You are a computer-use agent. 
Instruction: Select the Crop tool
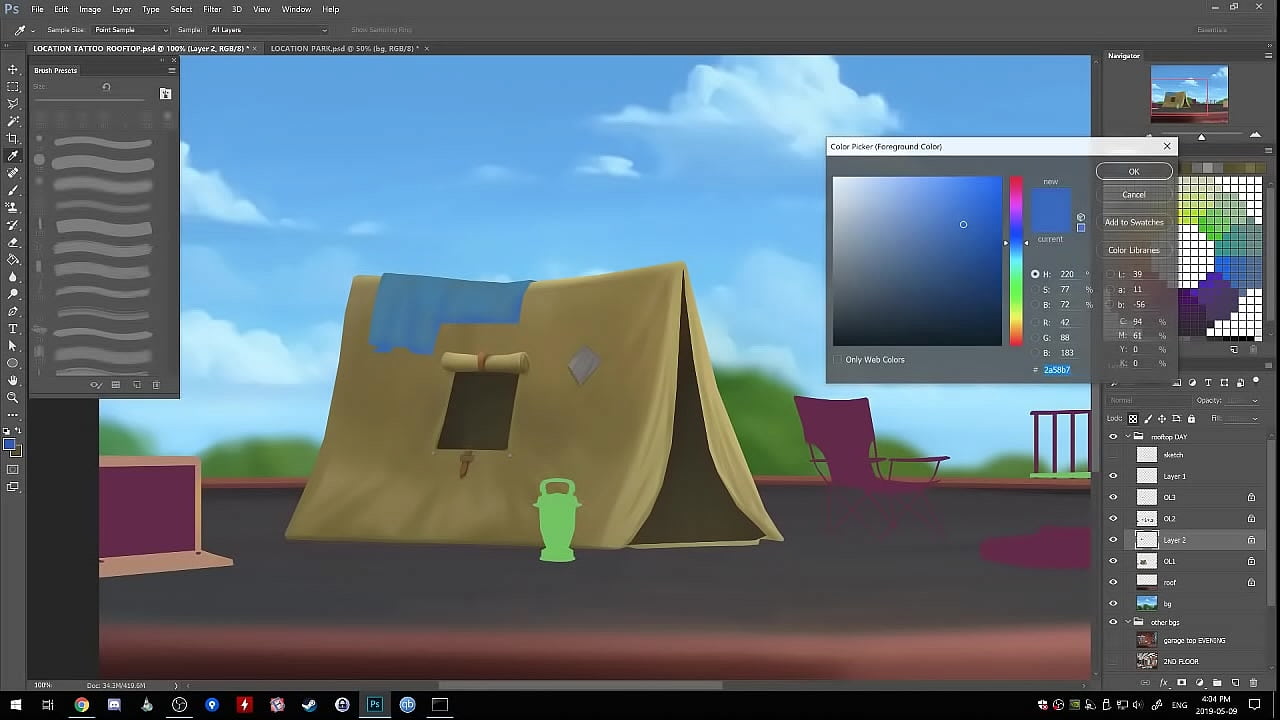(x=13, y=138)
